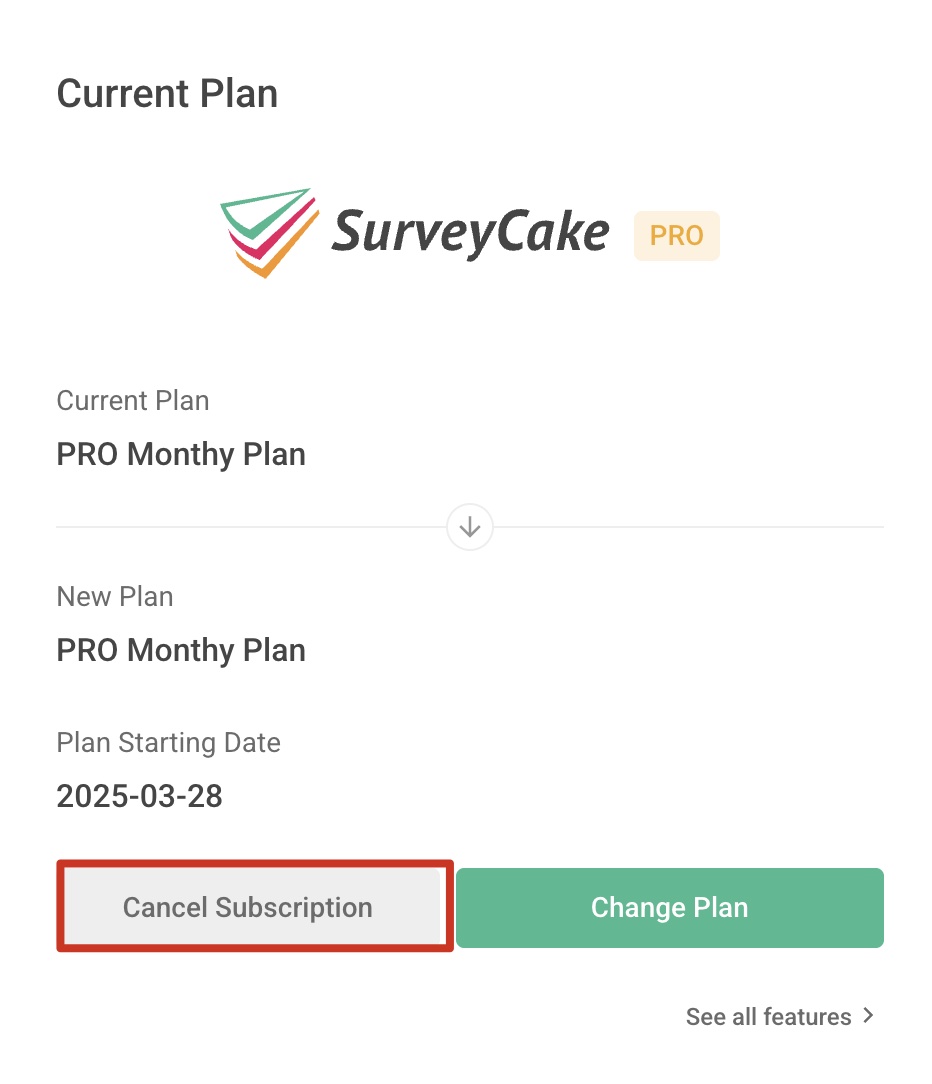Image resolution: width=932 pixels, height=1084 pixels.
Task: Select the PRO badge next to the logo
Action: (x=676, y=236)
